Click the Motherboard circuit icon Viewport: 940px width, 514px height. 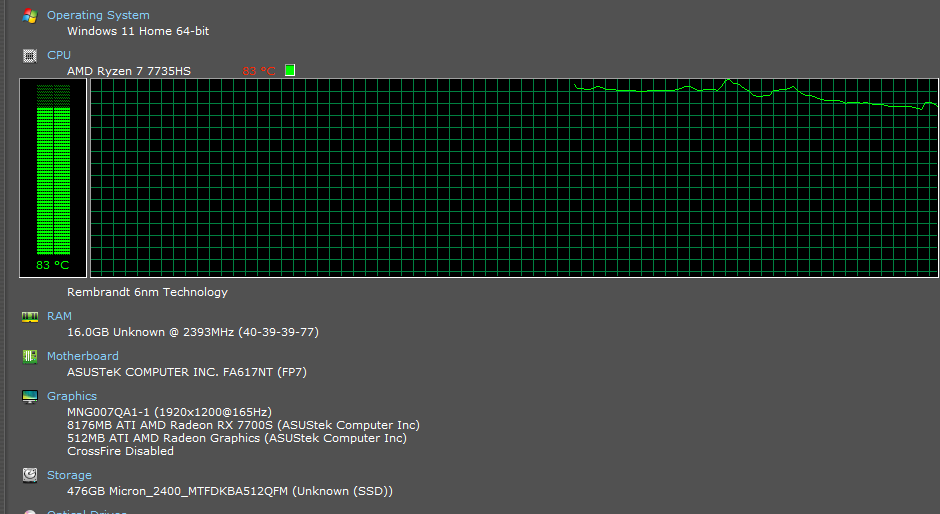pos(29,357)
